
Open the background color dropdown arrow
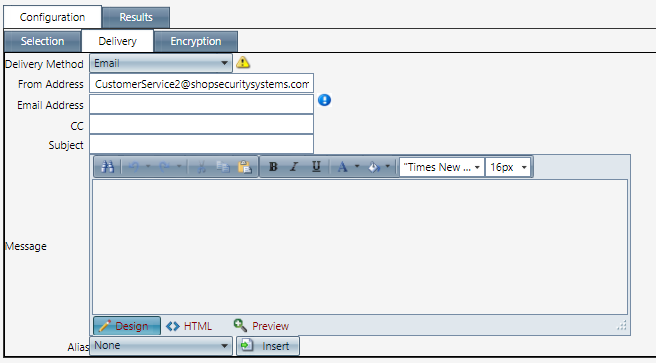387,166
